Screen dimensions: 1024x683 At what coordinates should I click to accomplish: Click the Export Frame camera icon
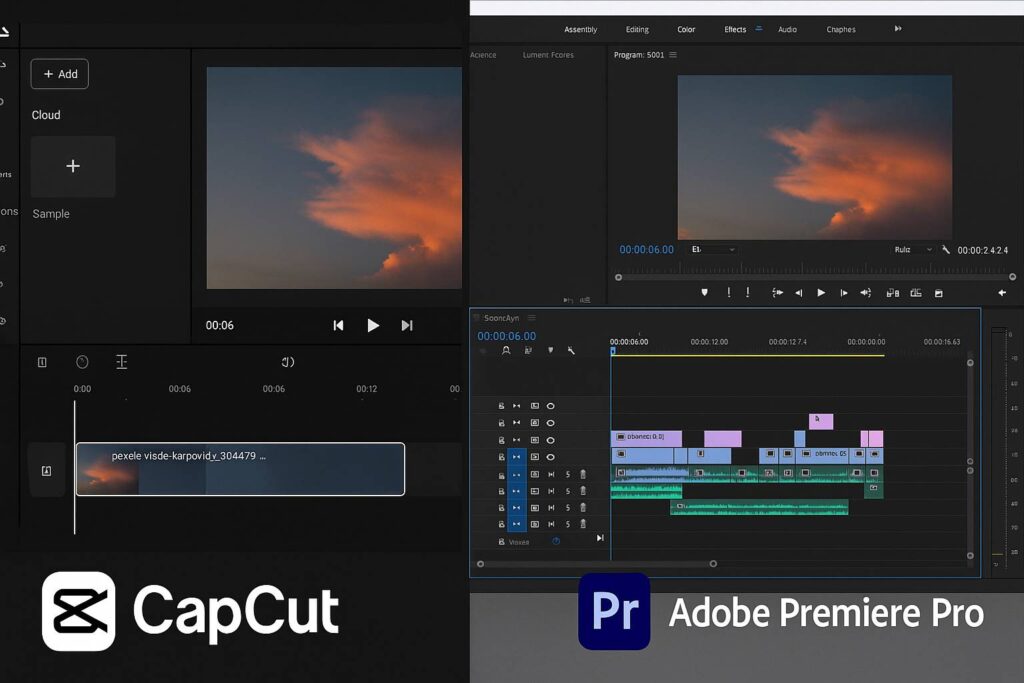[938, 293]
